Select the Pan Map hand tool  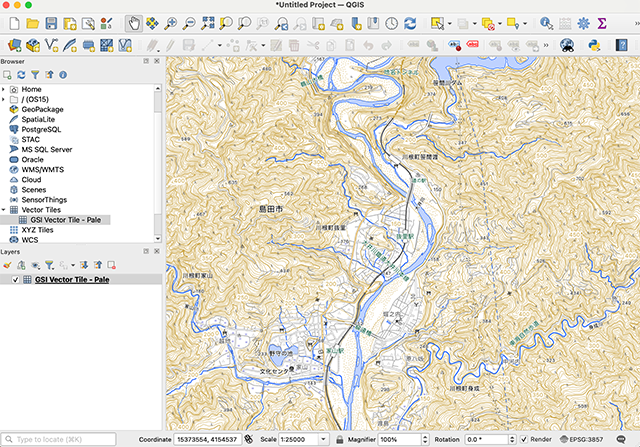coord(134,22)
